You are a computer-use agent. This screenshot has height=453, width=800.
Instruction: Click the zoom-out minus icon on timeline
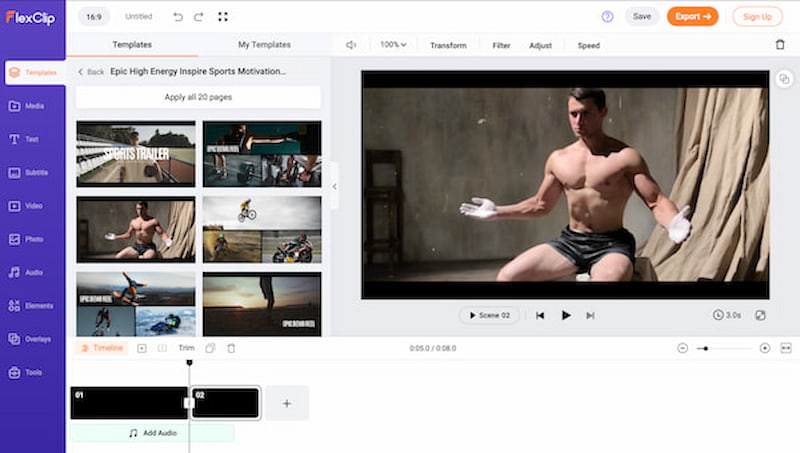[x=682, y=348]
